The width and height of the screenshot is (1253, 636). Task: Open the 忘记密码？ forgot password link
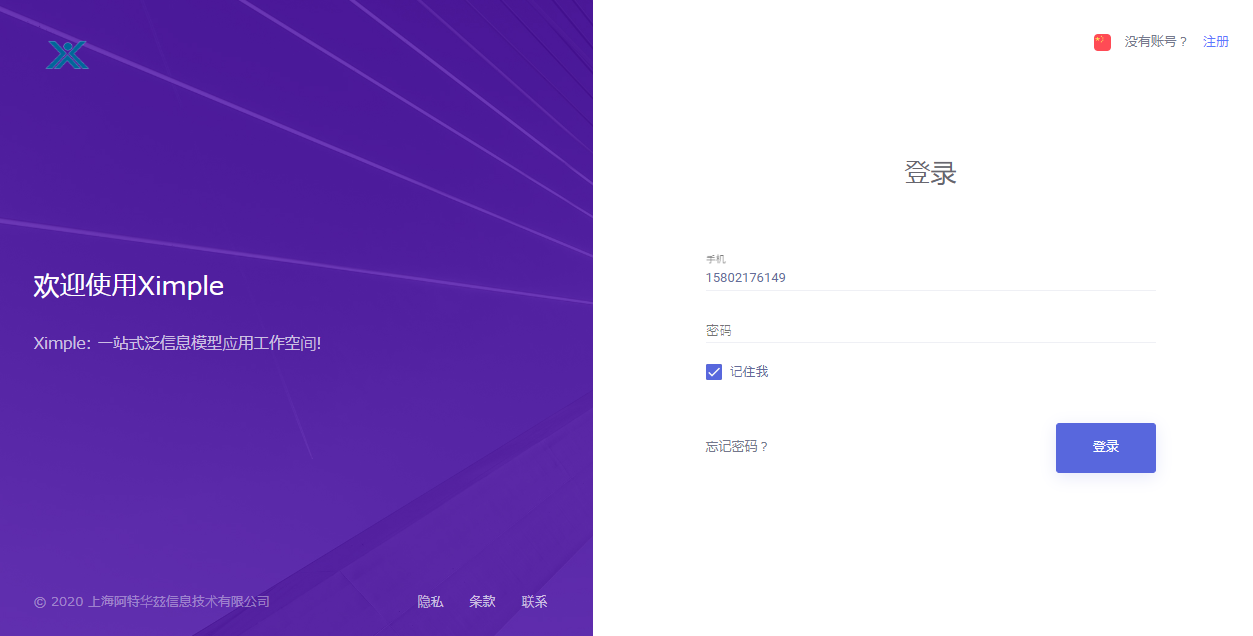737,447
